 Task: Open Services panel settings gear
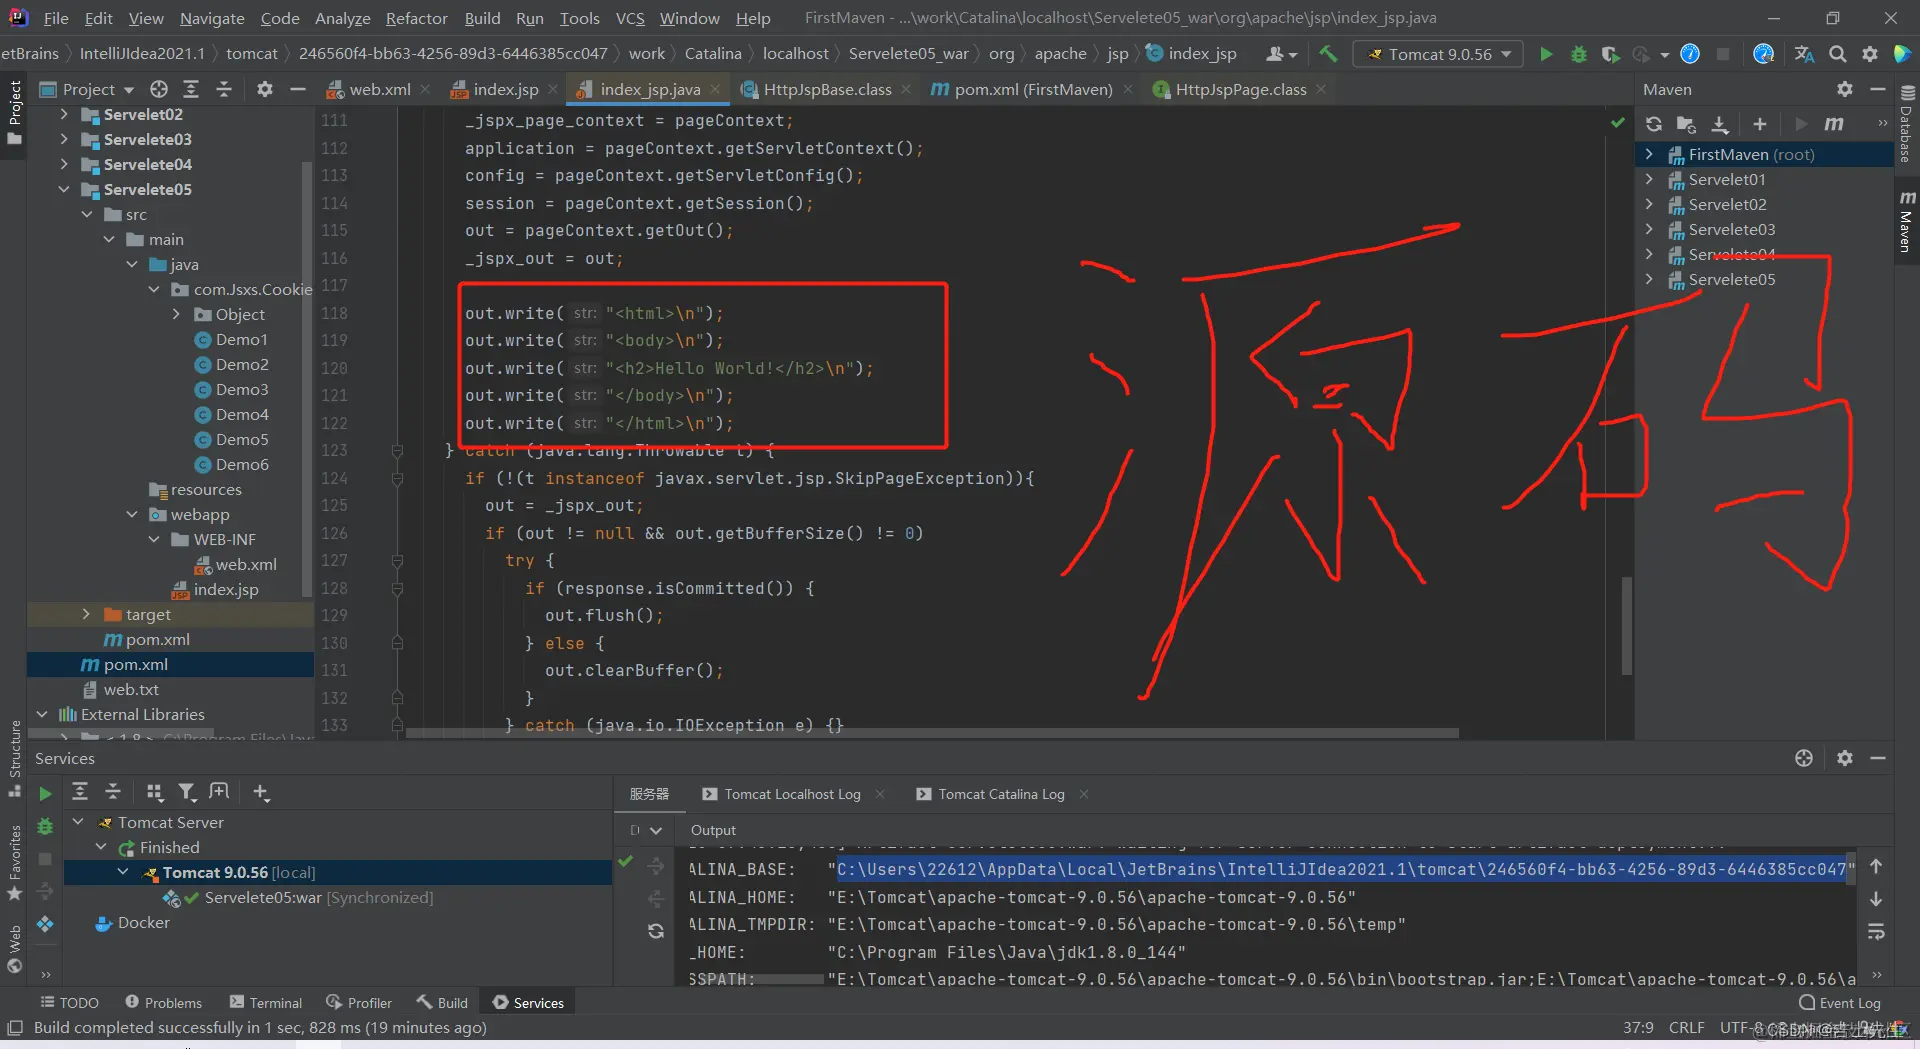pyautogui.click(x=1845, y=758)
